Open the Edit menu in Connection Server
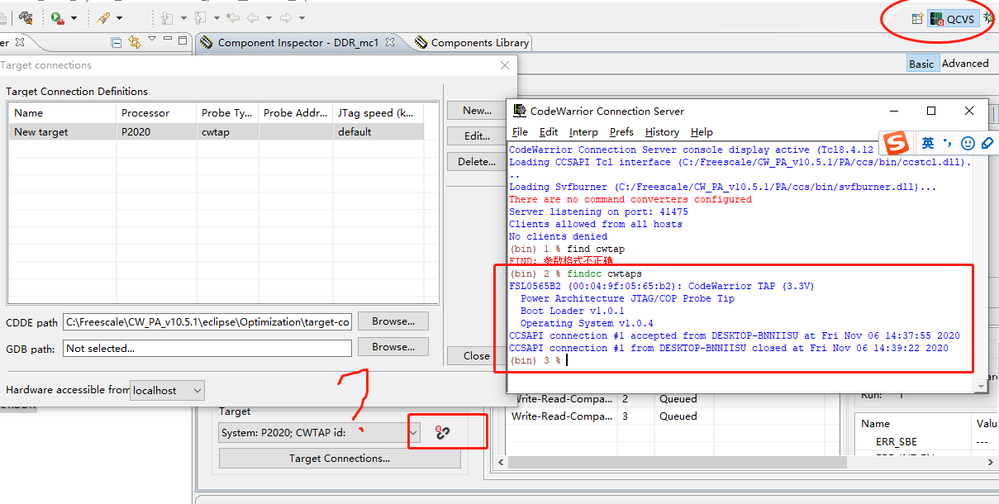This screenshot has width=999, height=504. (548, 132)
